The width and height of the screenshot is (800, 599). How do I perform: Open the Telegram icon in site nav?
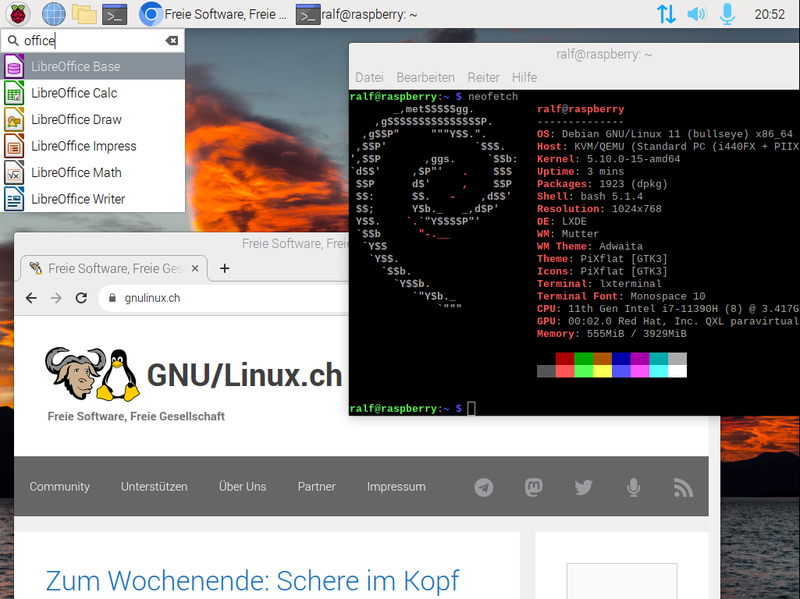pyautogui.click(x=484, y=487)
